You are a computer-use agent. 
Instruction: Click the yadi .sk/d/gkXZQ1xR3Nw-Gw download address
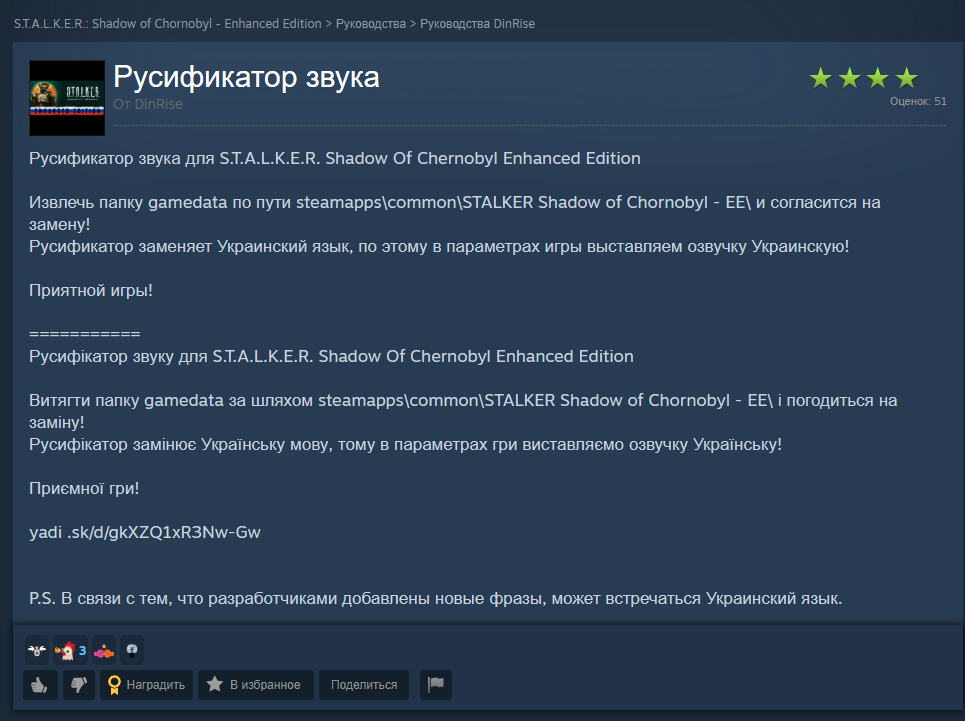point(145,532)
